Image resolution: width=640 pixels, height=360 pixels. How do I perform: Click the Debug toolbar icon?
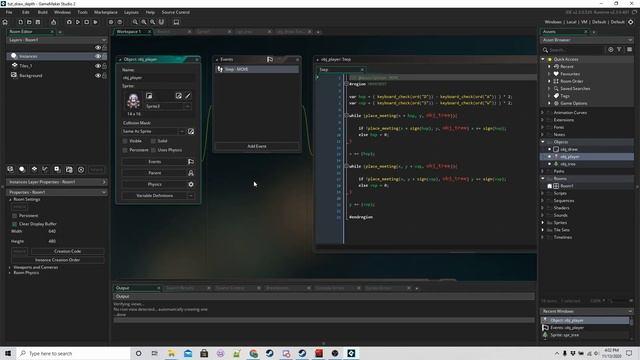click(69, 22)
